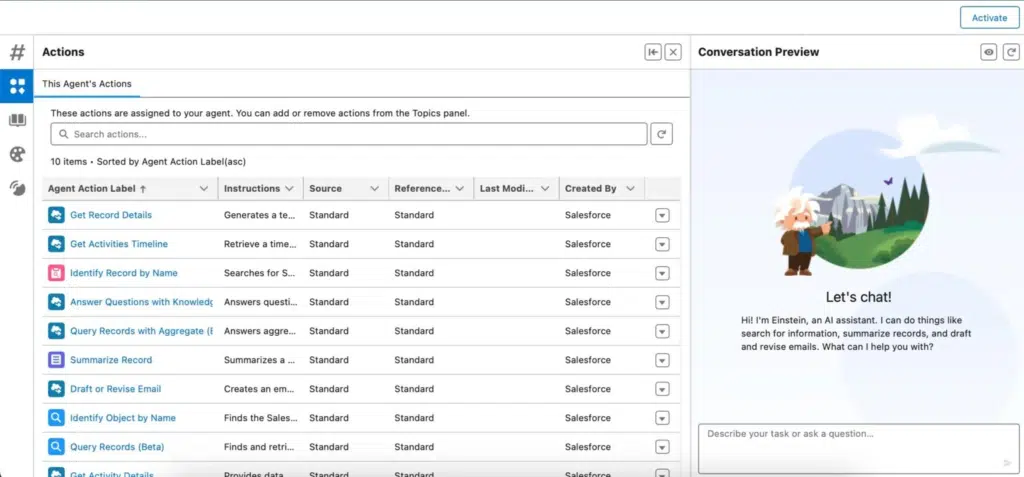This screenshot has height=477, width=1024.
Task: Click the Activate button
Action: click(989, 18)
